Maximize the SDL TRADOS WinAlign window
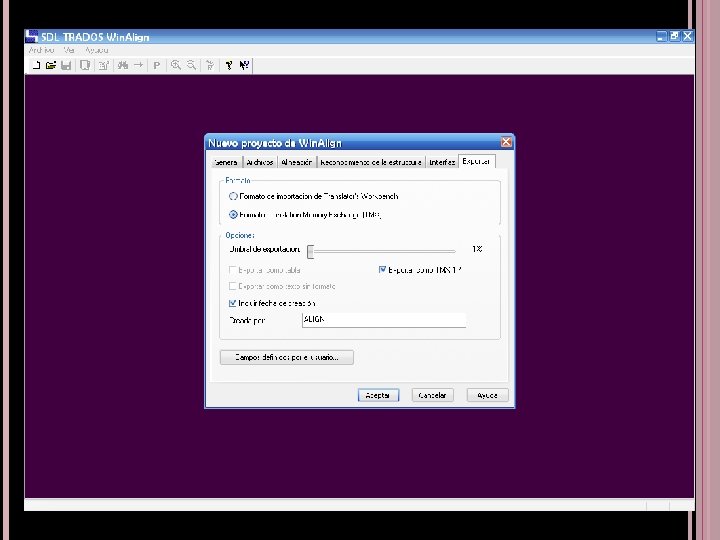The width and height of the screenshot is (720, 540). pos(674,36)
